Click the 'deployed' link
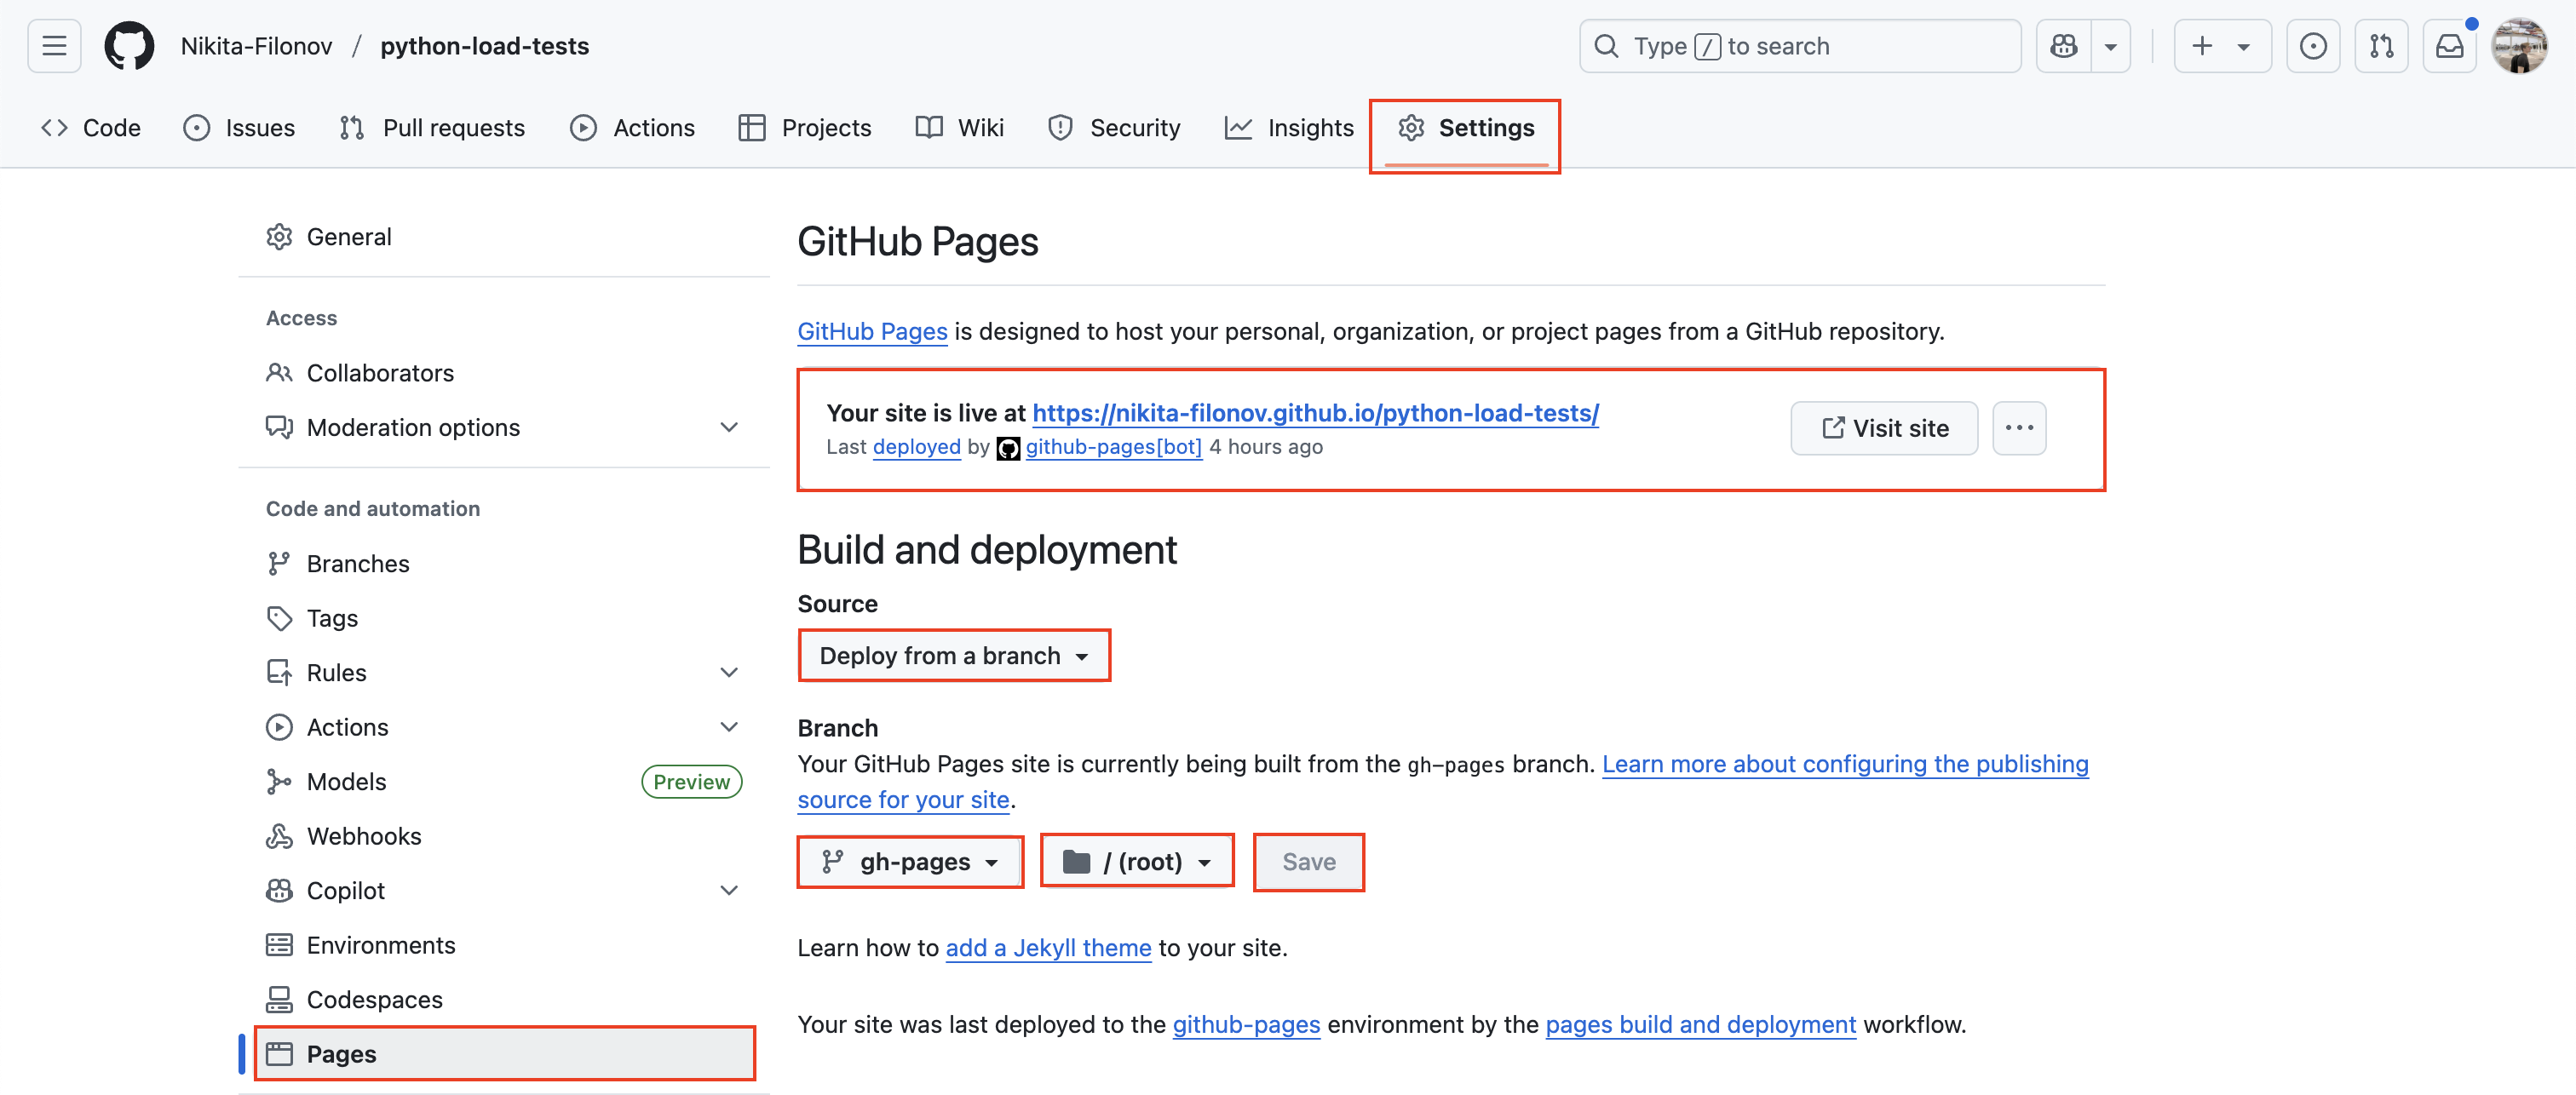This screenshot has height=1095, width=2576. coord(916,447)
